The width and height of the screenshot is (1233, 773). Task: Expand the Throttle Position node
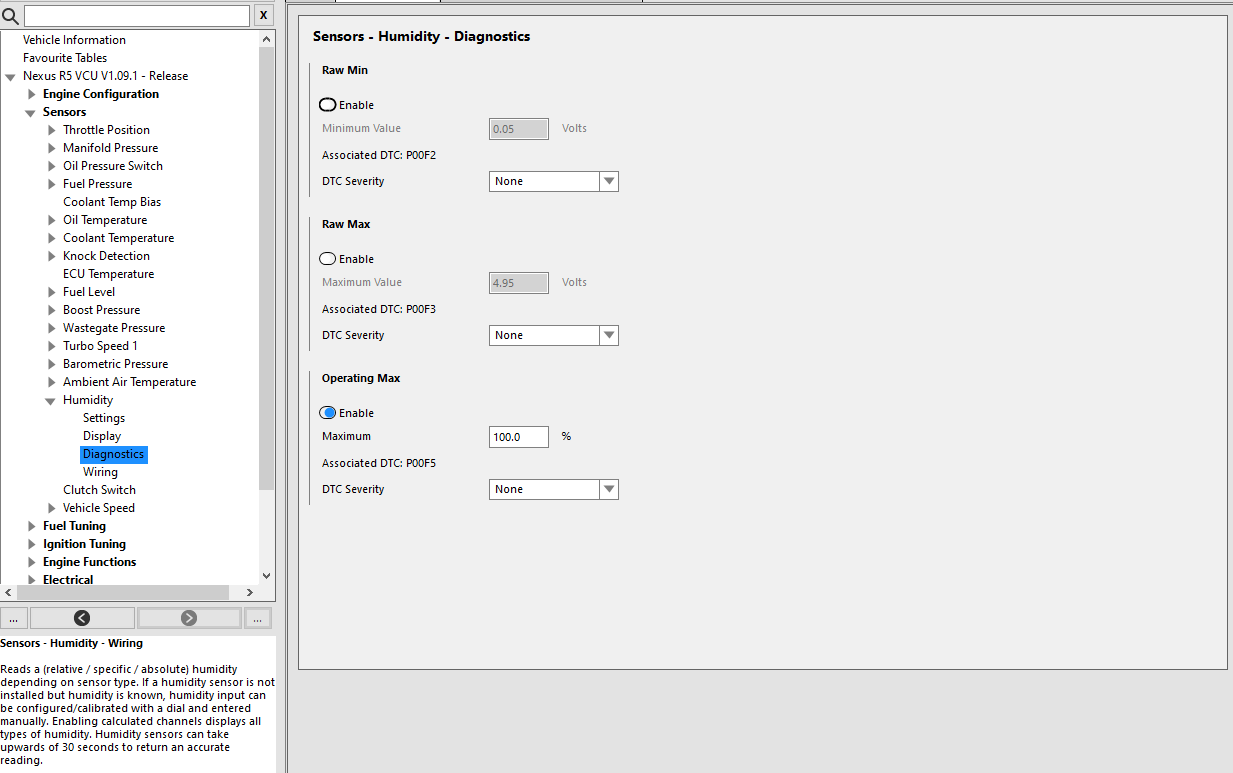(52, 130)
